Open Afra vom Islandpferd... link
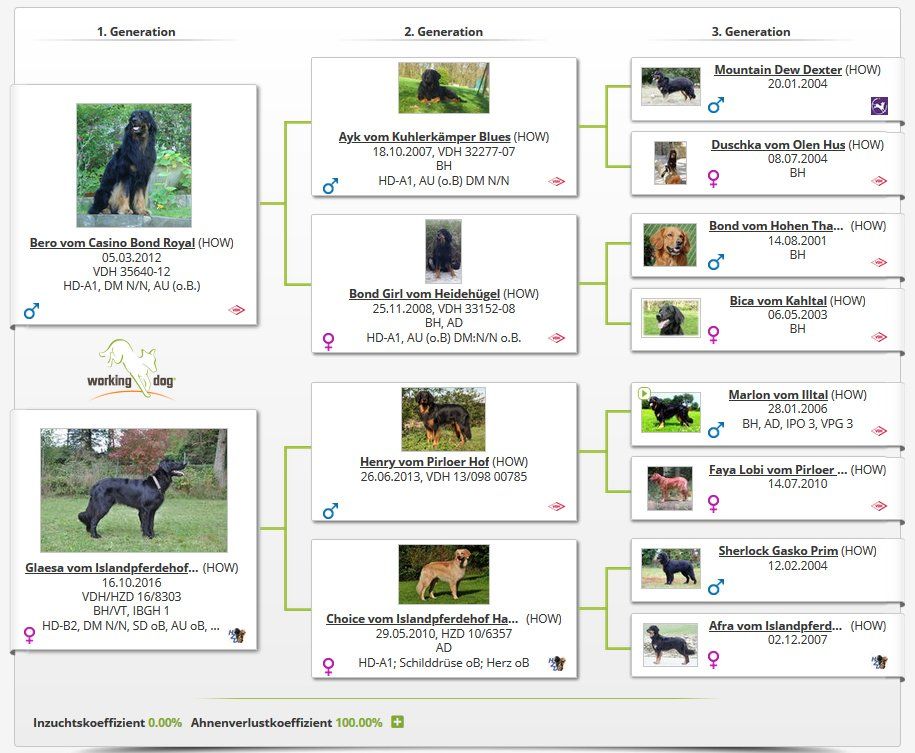Screen dimensions: 915x753 point(776,626)
